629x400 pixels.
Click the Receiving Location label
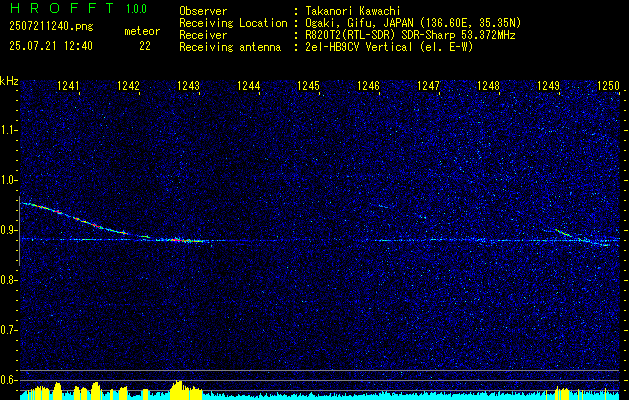(x=233, y=23)
